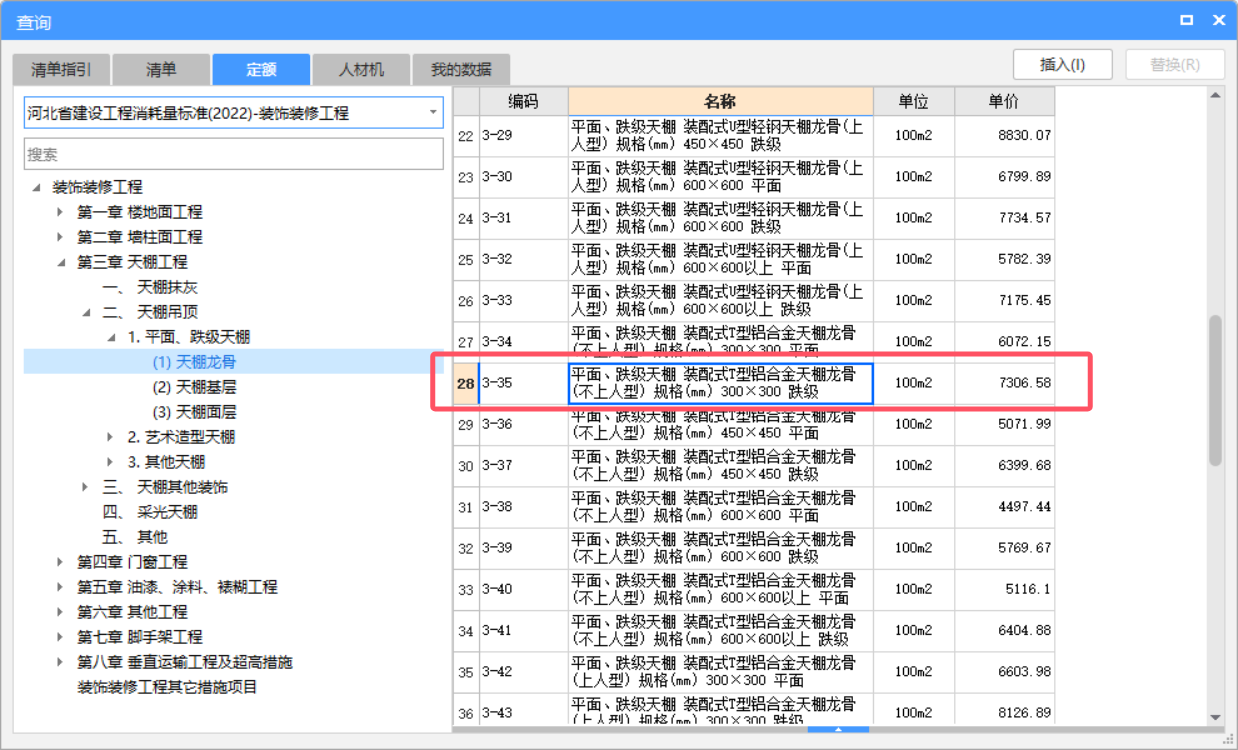Click the 编码 column header
This screenshot has height=750, width=1238.
pyautogui.click(x=523, y=101)
